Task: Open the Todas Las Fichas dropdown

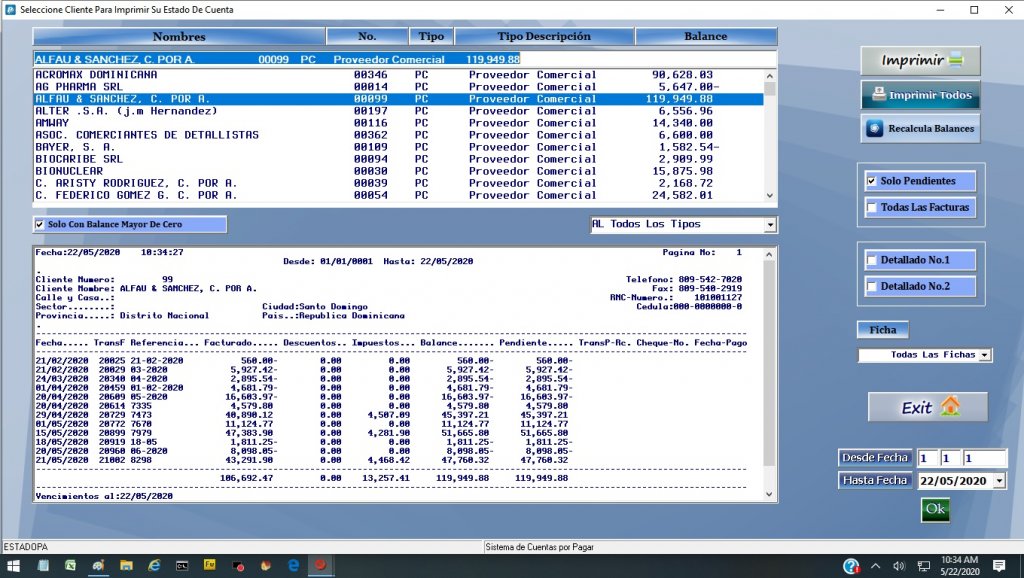Action: coord(985,355)
